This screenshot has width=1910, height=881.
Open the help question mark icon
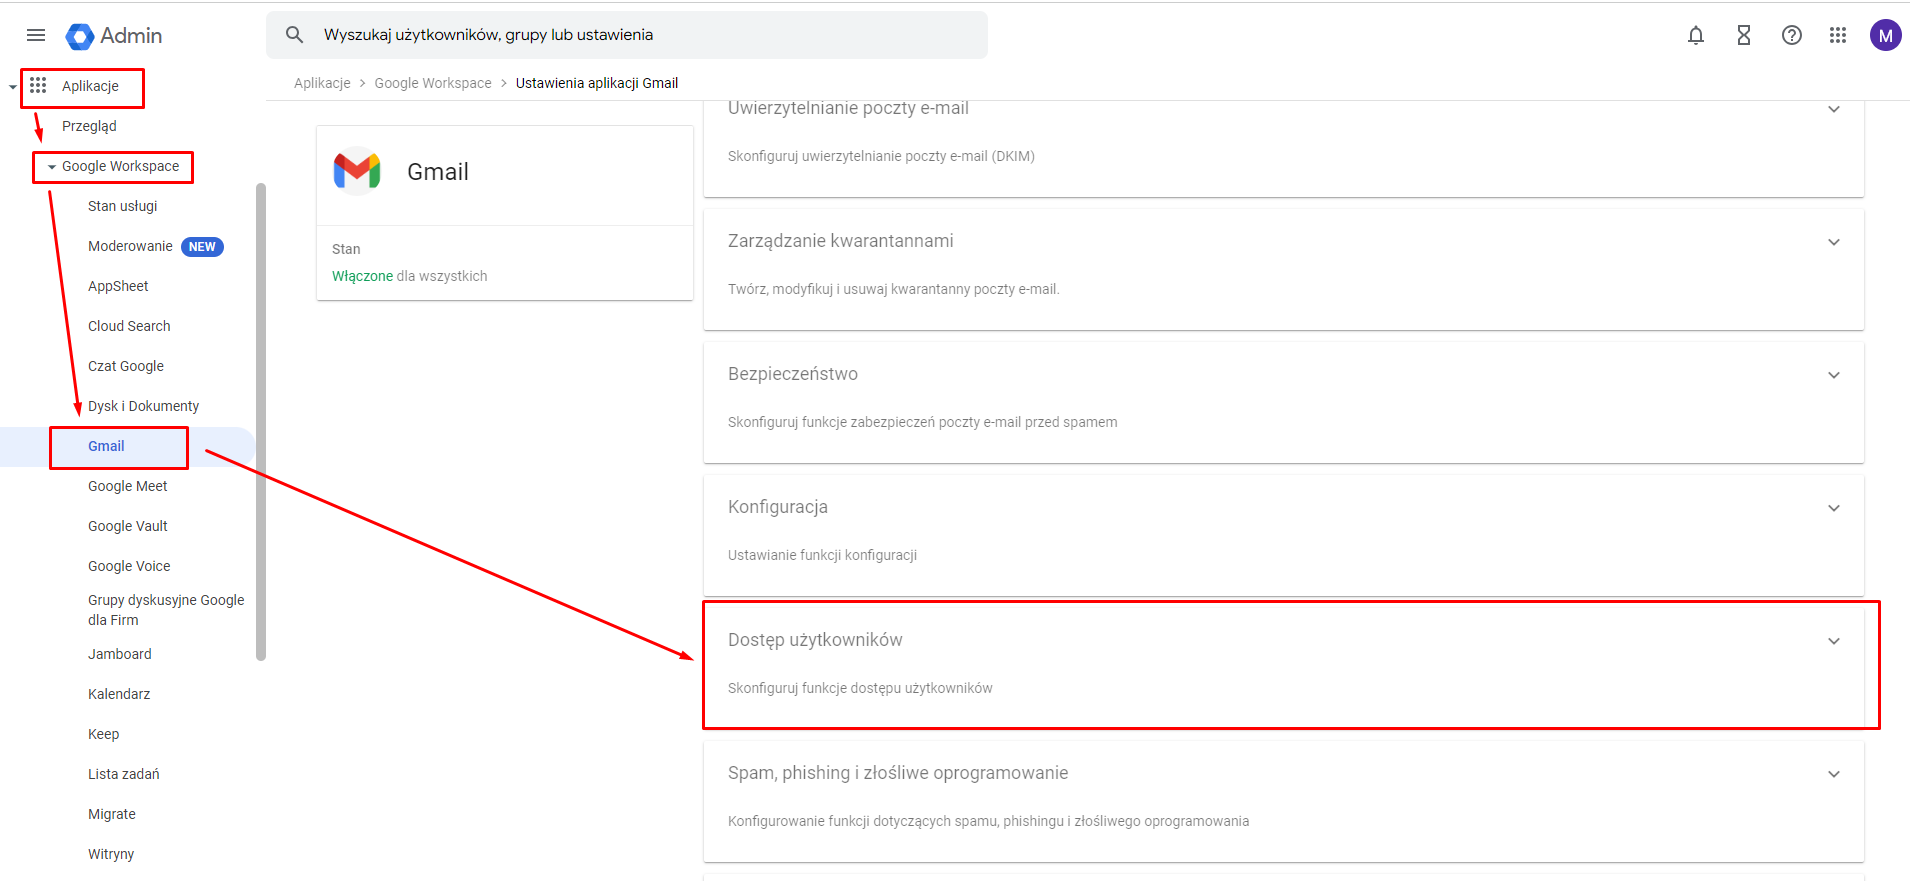point(1792,36)
